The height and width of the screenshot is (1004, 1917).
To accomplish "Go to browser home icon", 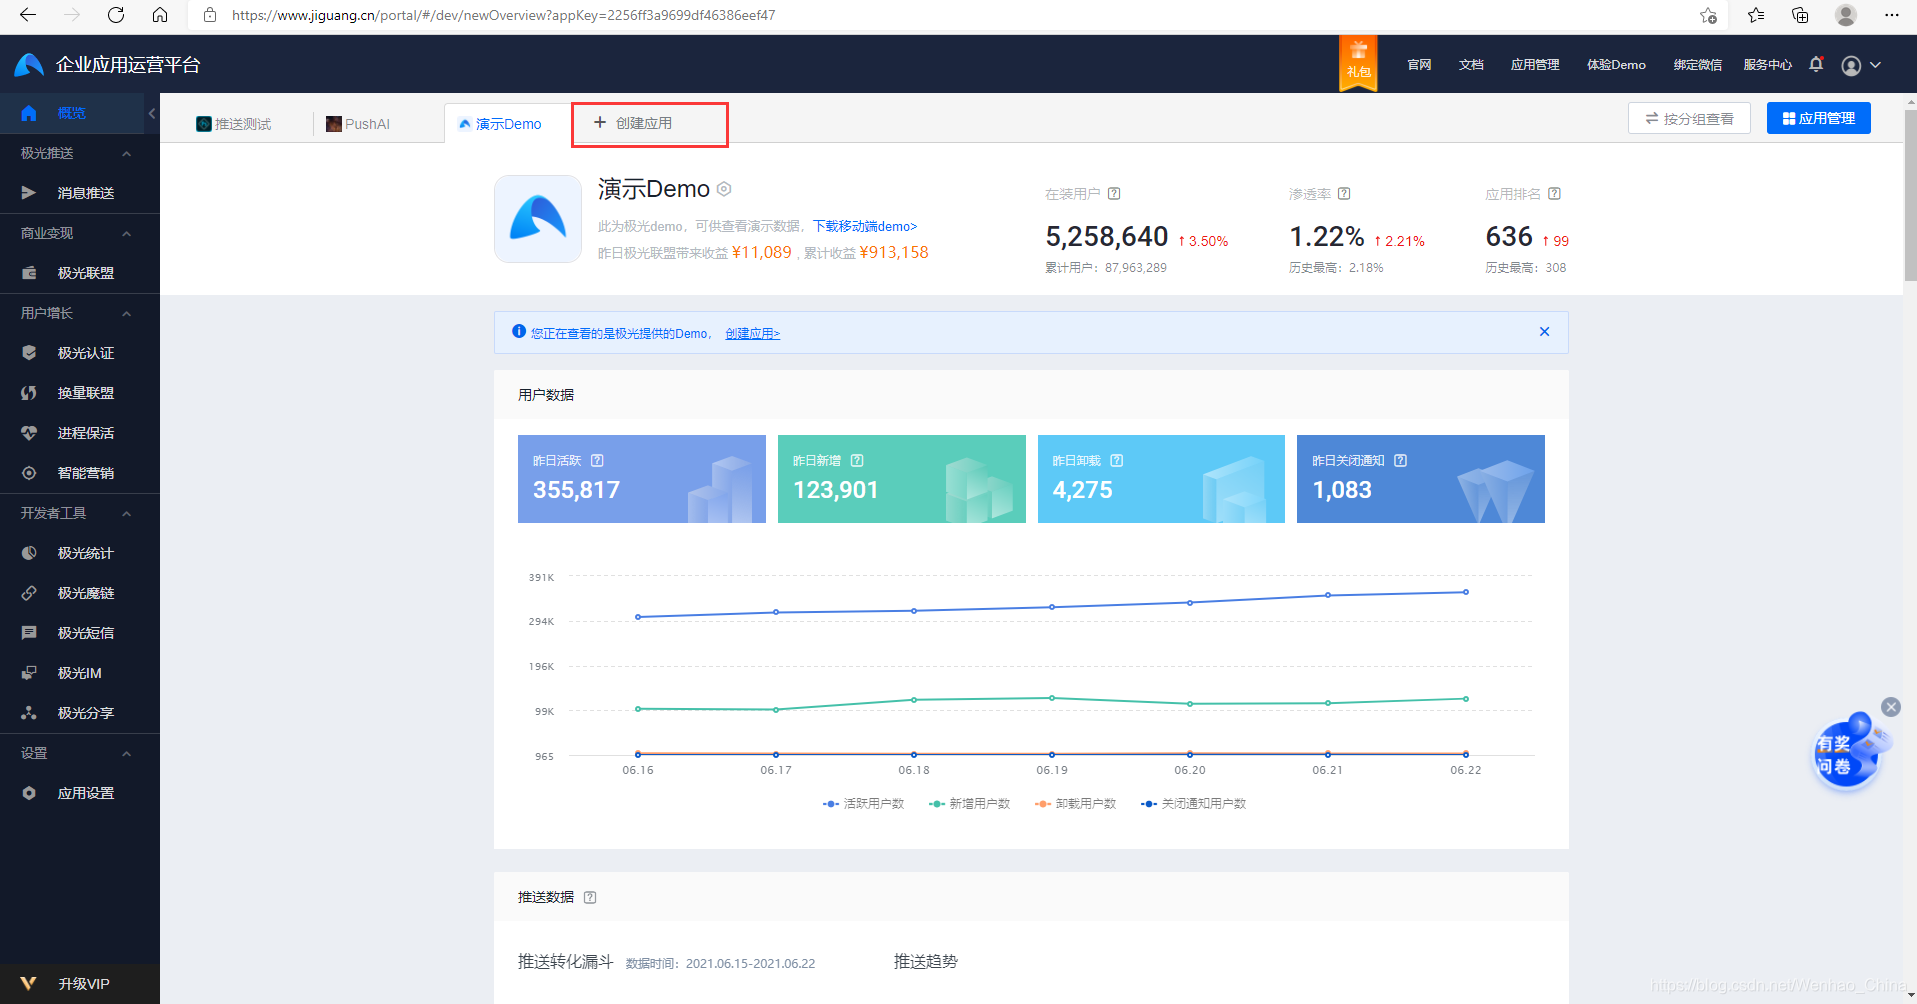I will click(x=160, y=15).
